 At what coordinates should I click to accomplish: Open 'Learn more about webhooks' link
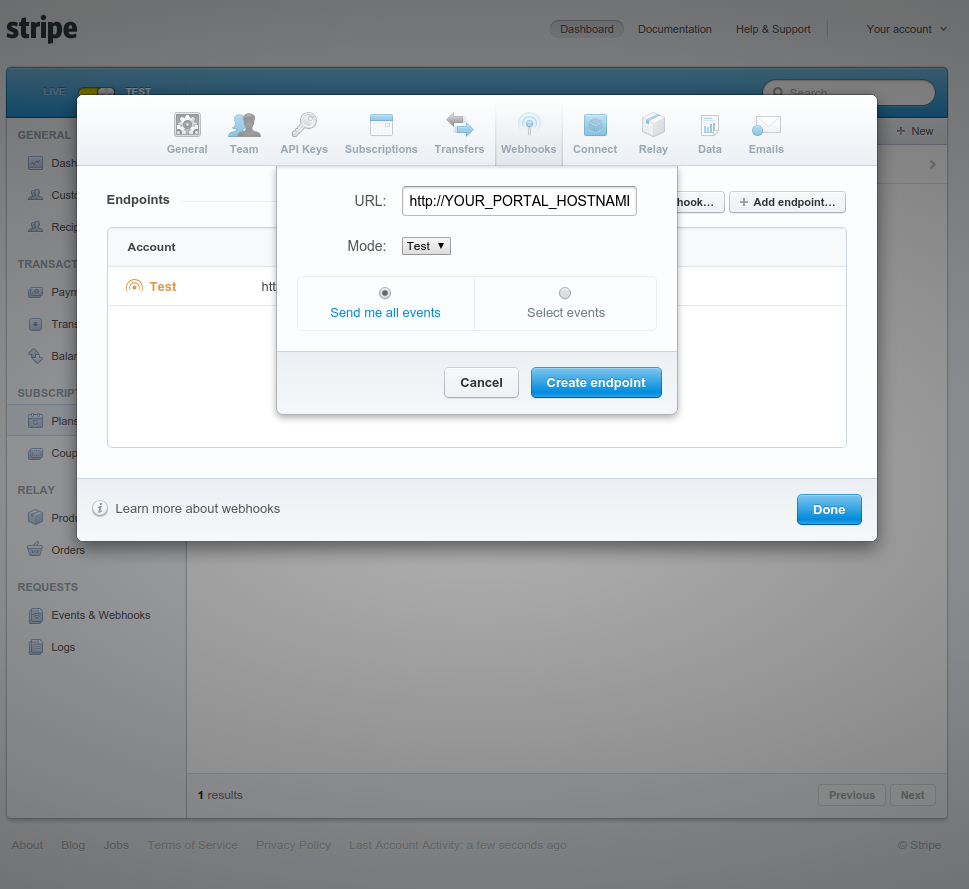[x=197, y=509]
